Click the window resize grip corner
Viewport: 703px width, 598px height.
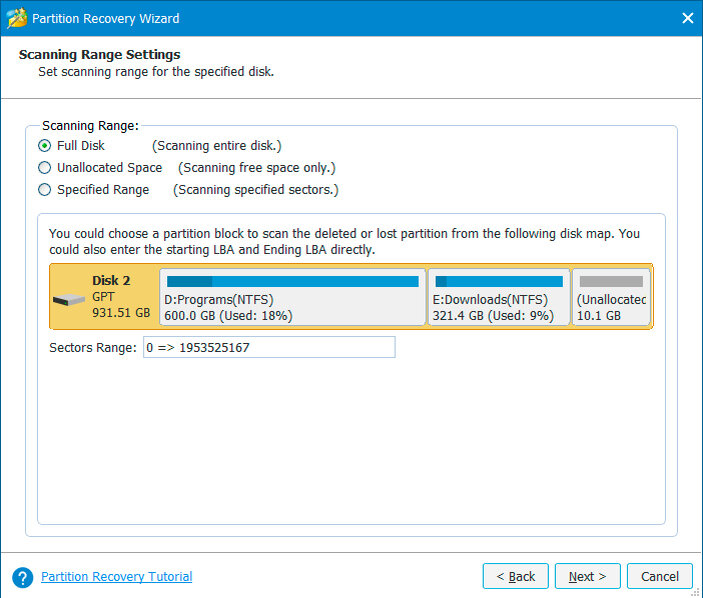pos(695,593)
